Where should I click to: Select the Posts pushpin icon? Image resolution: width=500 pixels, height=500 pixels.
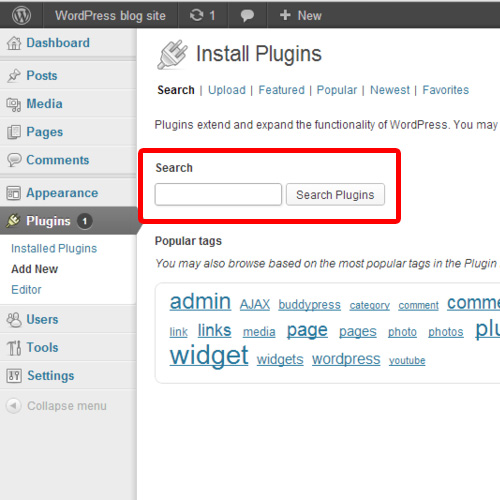(14, 76)
